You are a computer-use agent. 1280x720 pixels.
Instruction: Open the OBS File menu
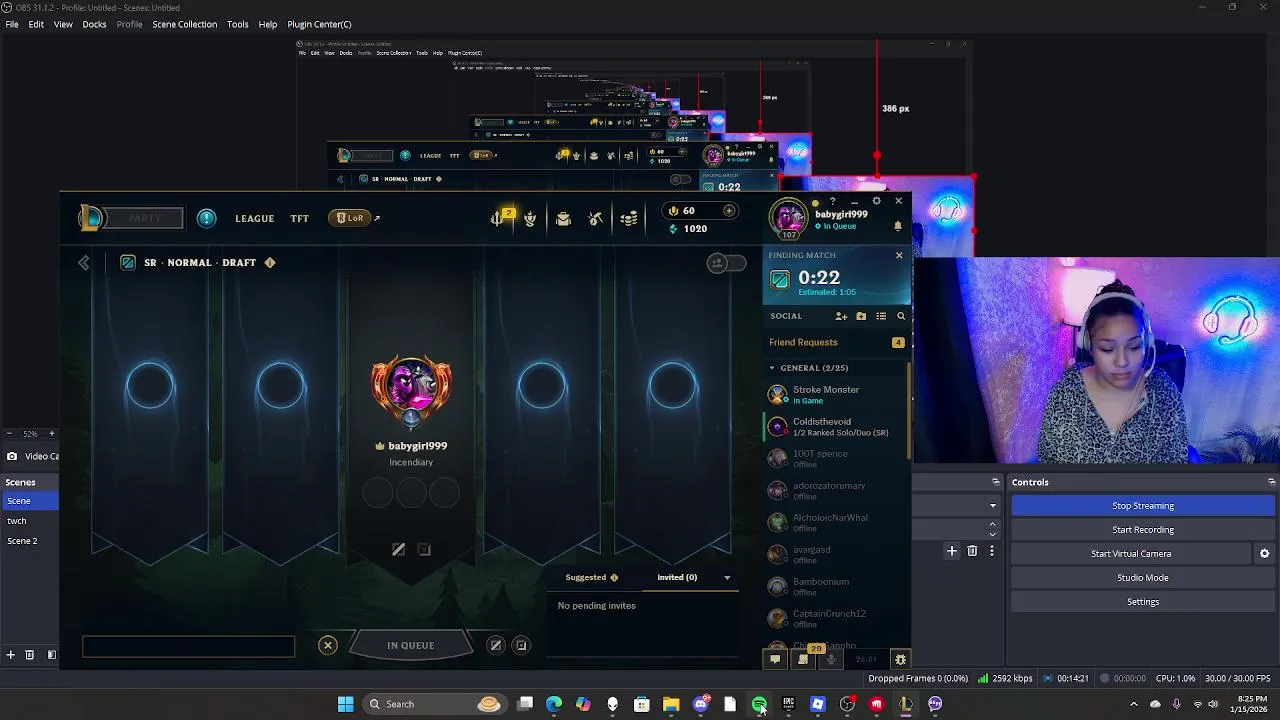[12, 24]
